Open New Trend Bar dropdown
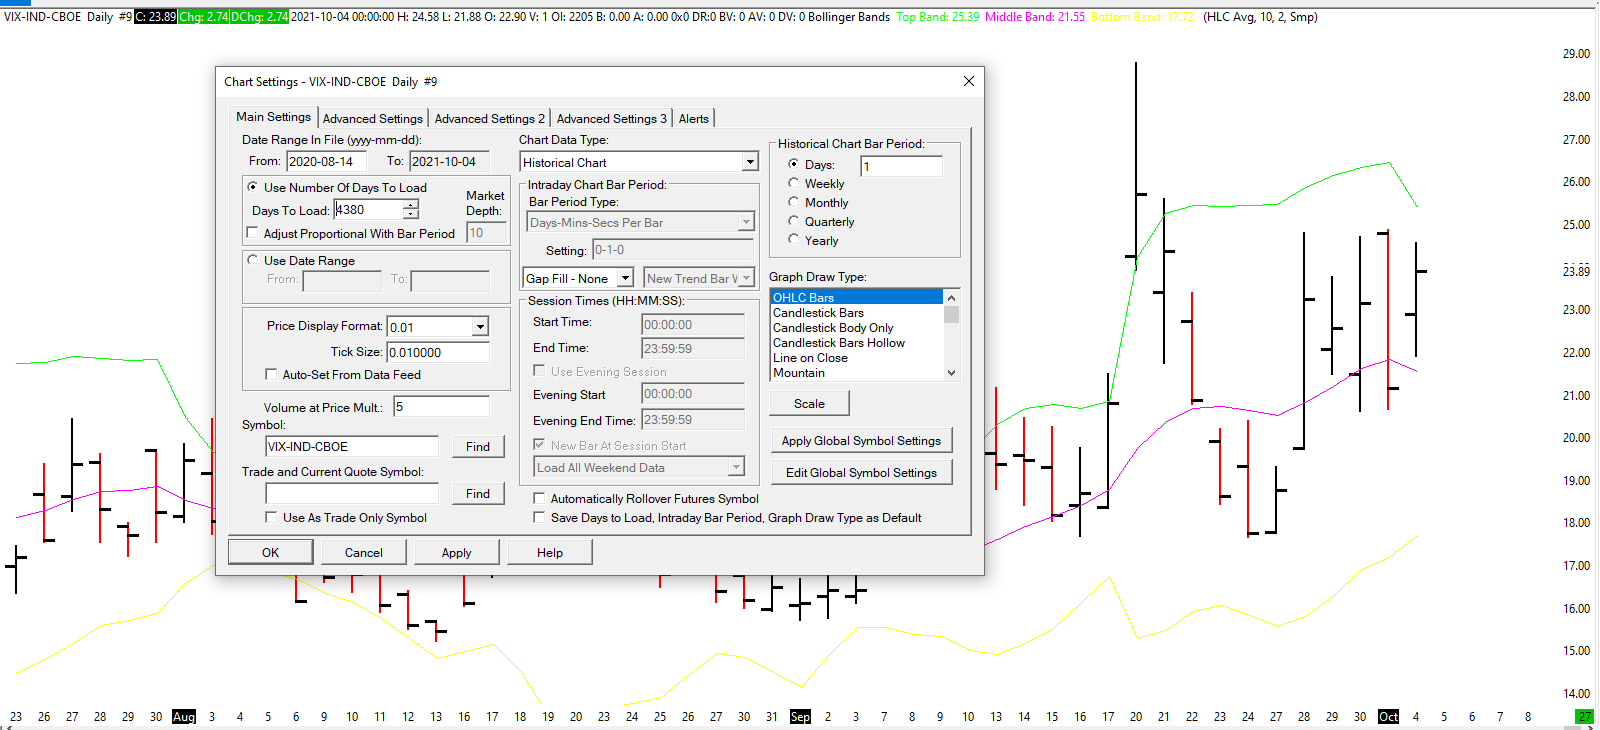 [x=745, y=278]
